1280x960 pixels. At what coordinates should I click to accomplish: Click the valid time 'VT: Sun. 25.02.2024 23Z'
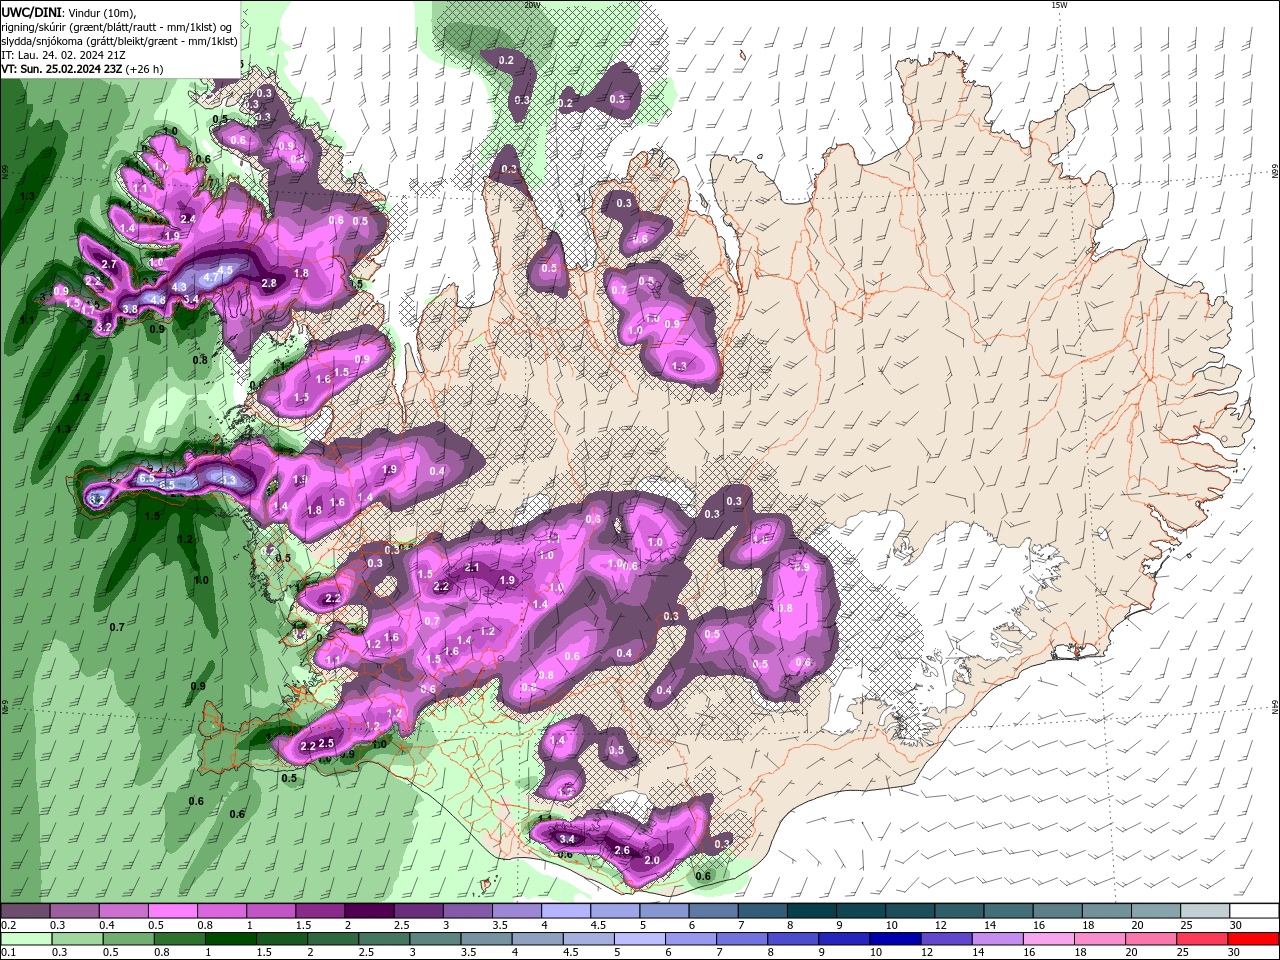[62, 69]
